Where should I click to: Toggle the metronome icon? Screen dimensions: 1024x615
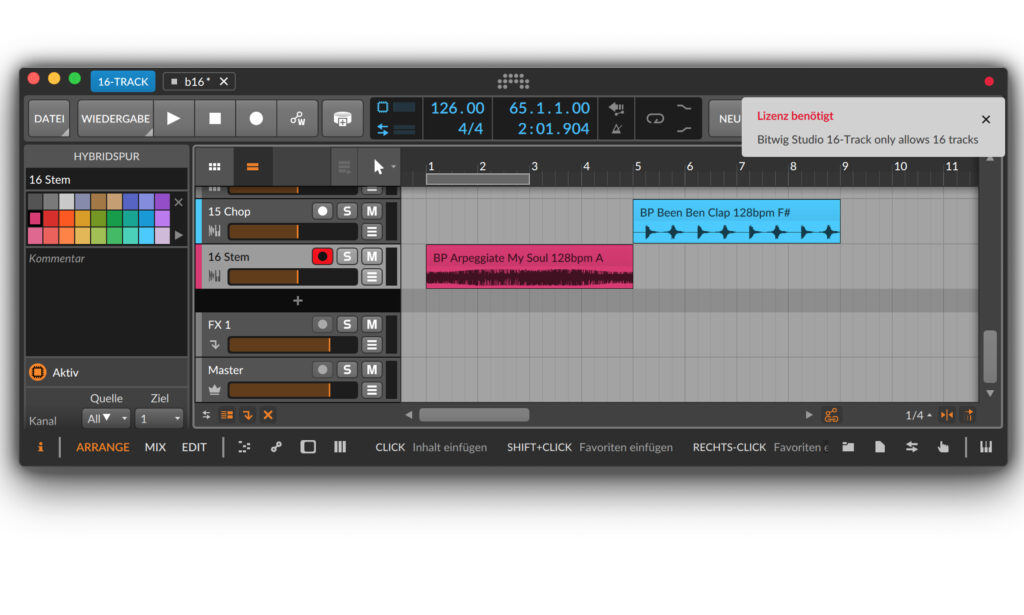tap(616, 129)
